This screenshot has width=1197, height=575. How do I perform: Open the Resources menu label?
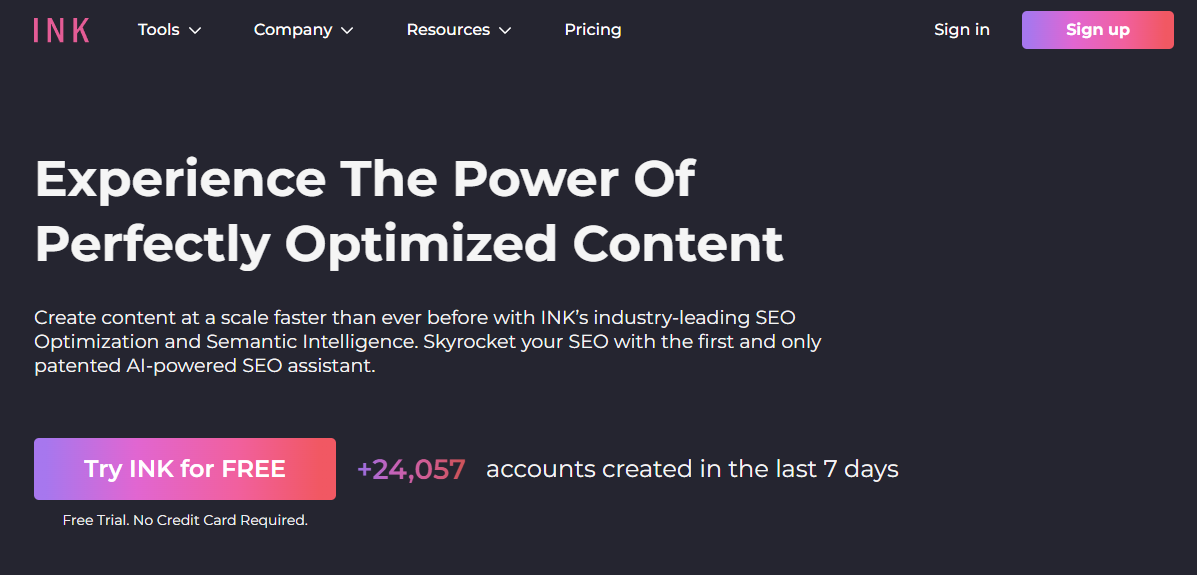pyautogui.click(x=448, y=30)
